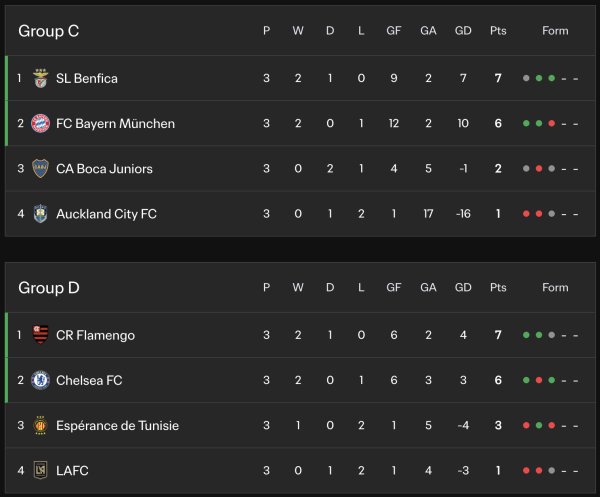The image size is (600, 497).
Task: Click the Group C heading
Action: click(49, 31)
